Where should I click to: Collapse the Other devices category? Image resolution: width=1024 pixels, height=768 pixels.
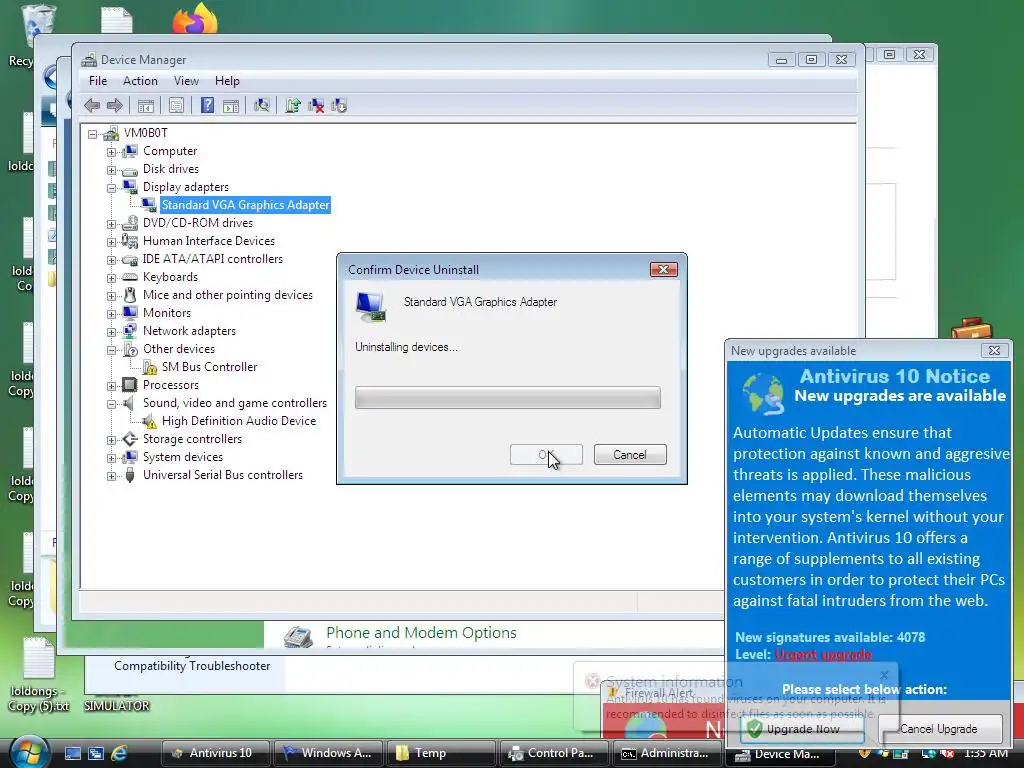pos(112,350)
